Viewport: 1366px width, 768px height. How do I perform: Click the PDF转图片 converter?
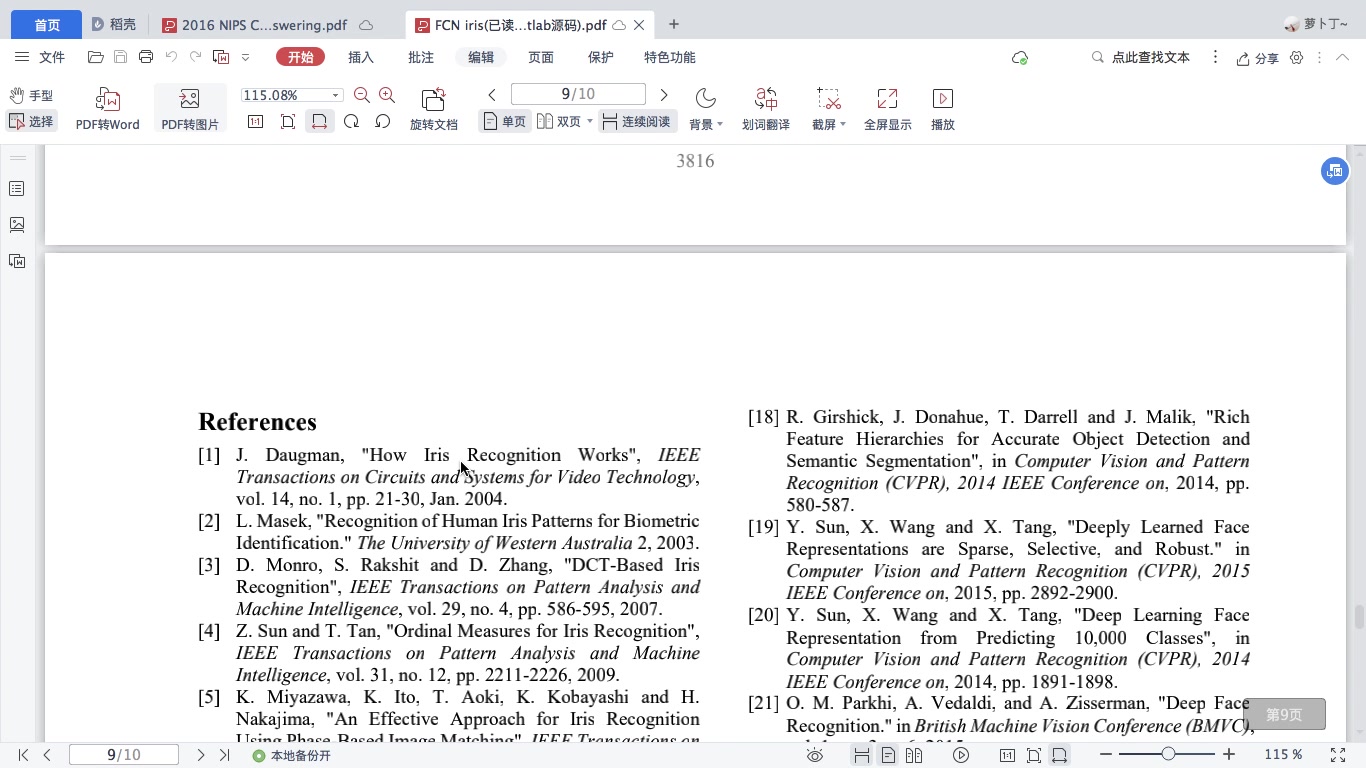(190, 109)
